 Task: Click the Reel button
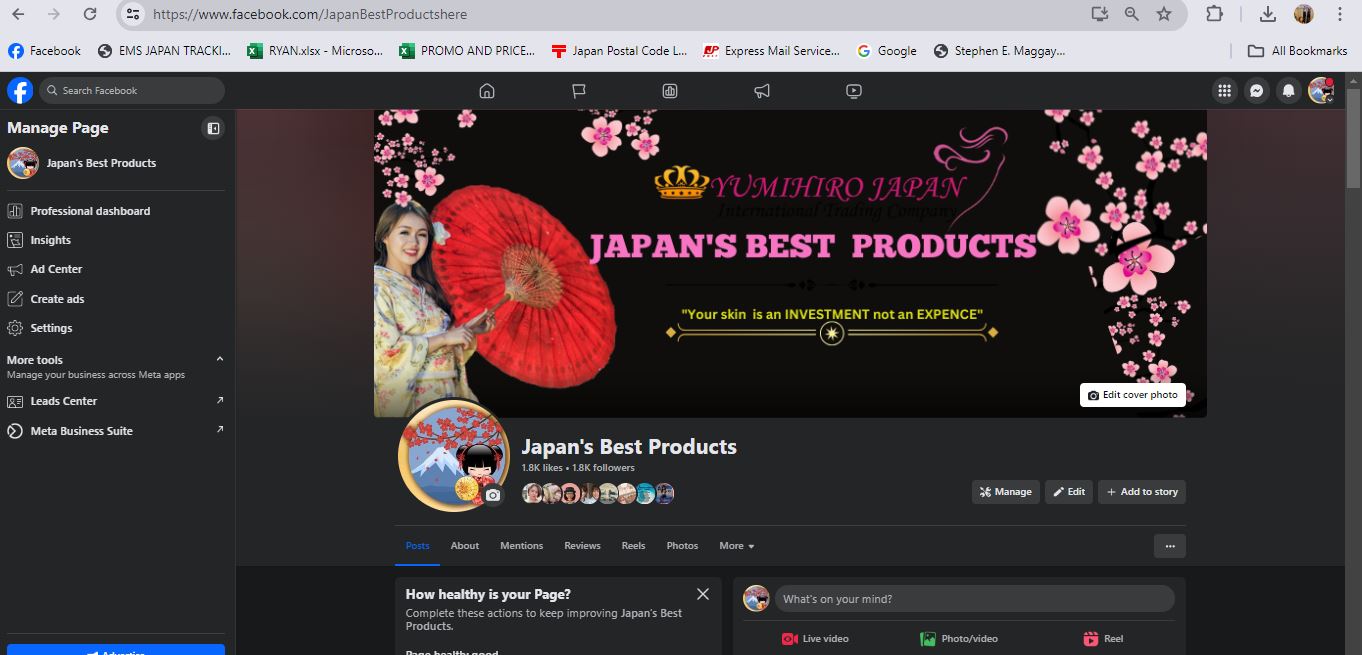pyautogui.click(x=1103, y=639)
